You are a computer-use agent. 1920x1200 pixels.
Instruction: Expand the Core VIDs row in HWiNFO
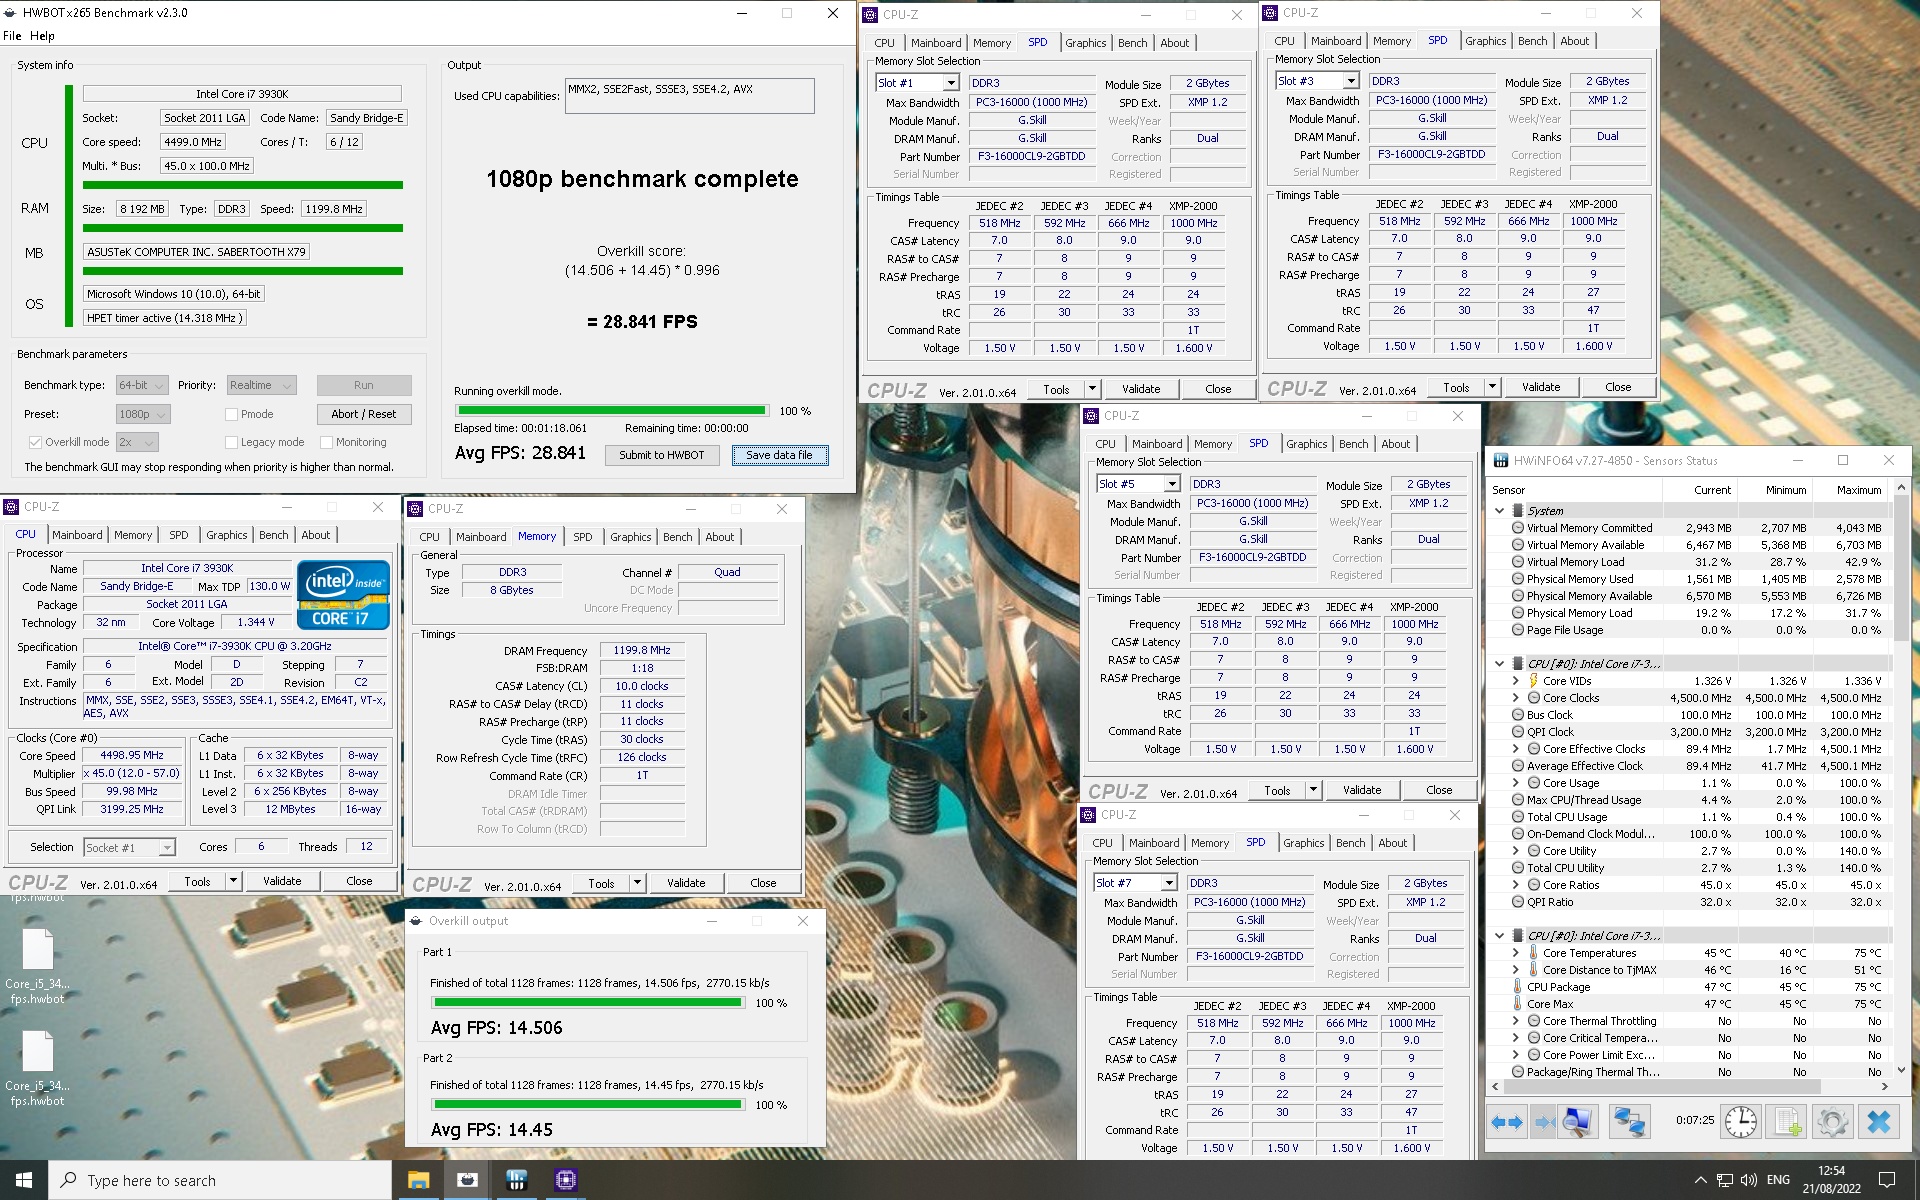tap(1515, 681)
